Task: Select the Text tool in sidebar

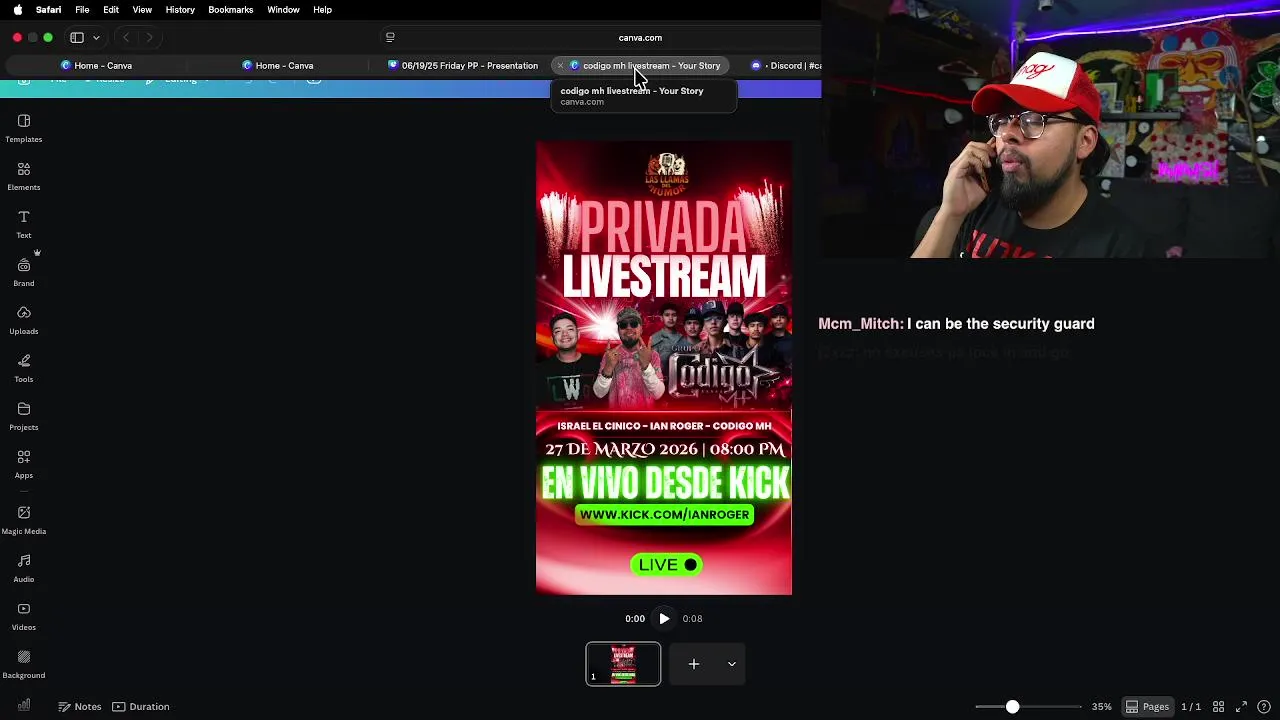Action: (24, 224)
